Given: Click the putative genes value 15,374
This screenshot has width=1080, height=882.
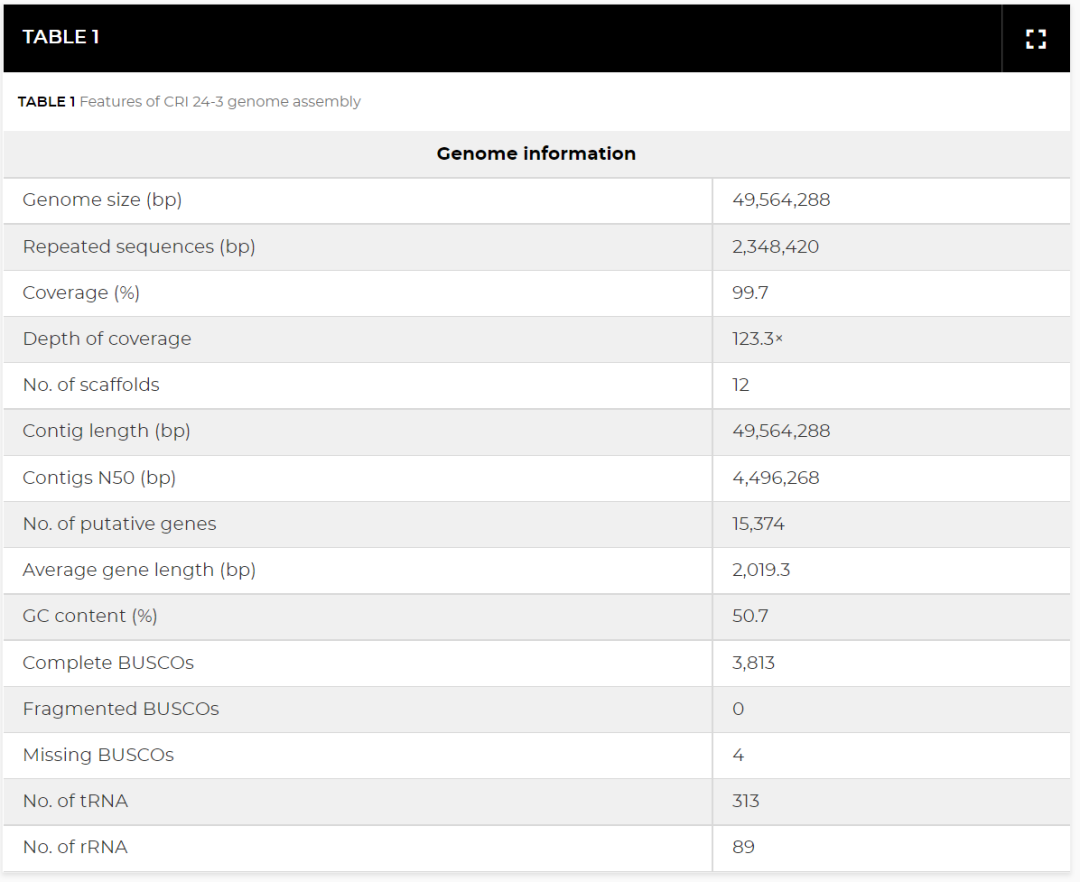Looking at the screenshot, I should coord(758,524).
